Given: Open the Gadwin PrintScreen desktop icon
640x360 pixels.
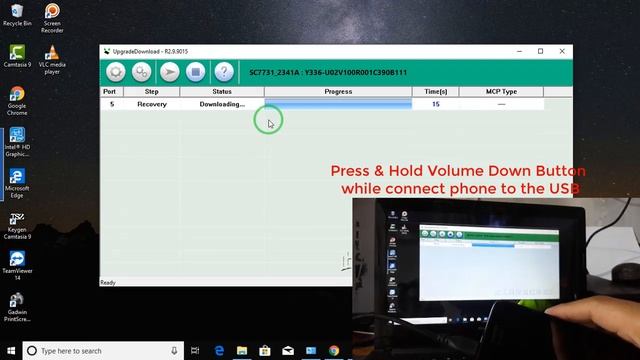Looking at the screenshot, I should tap(17, 307).
